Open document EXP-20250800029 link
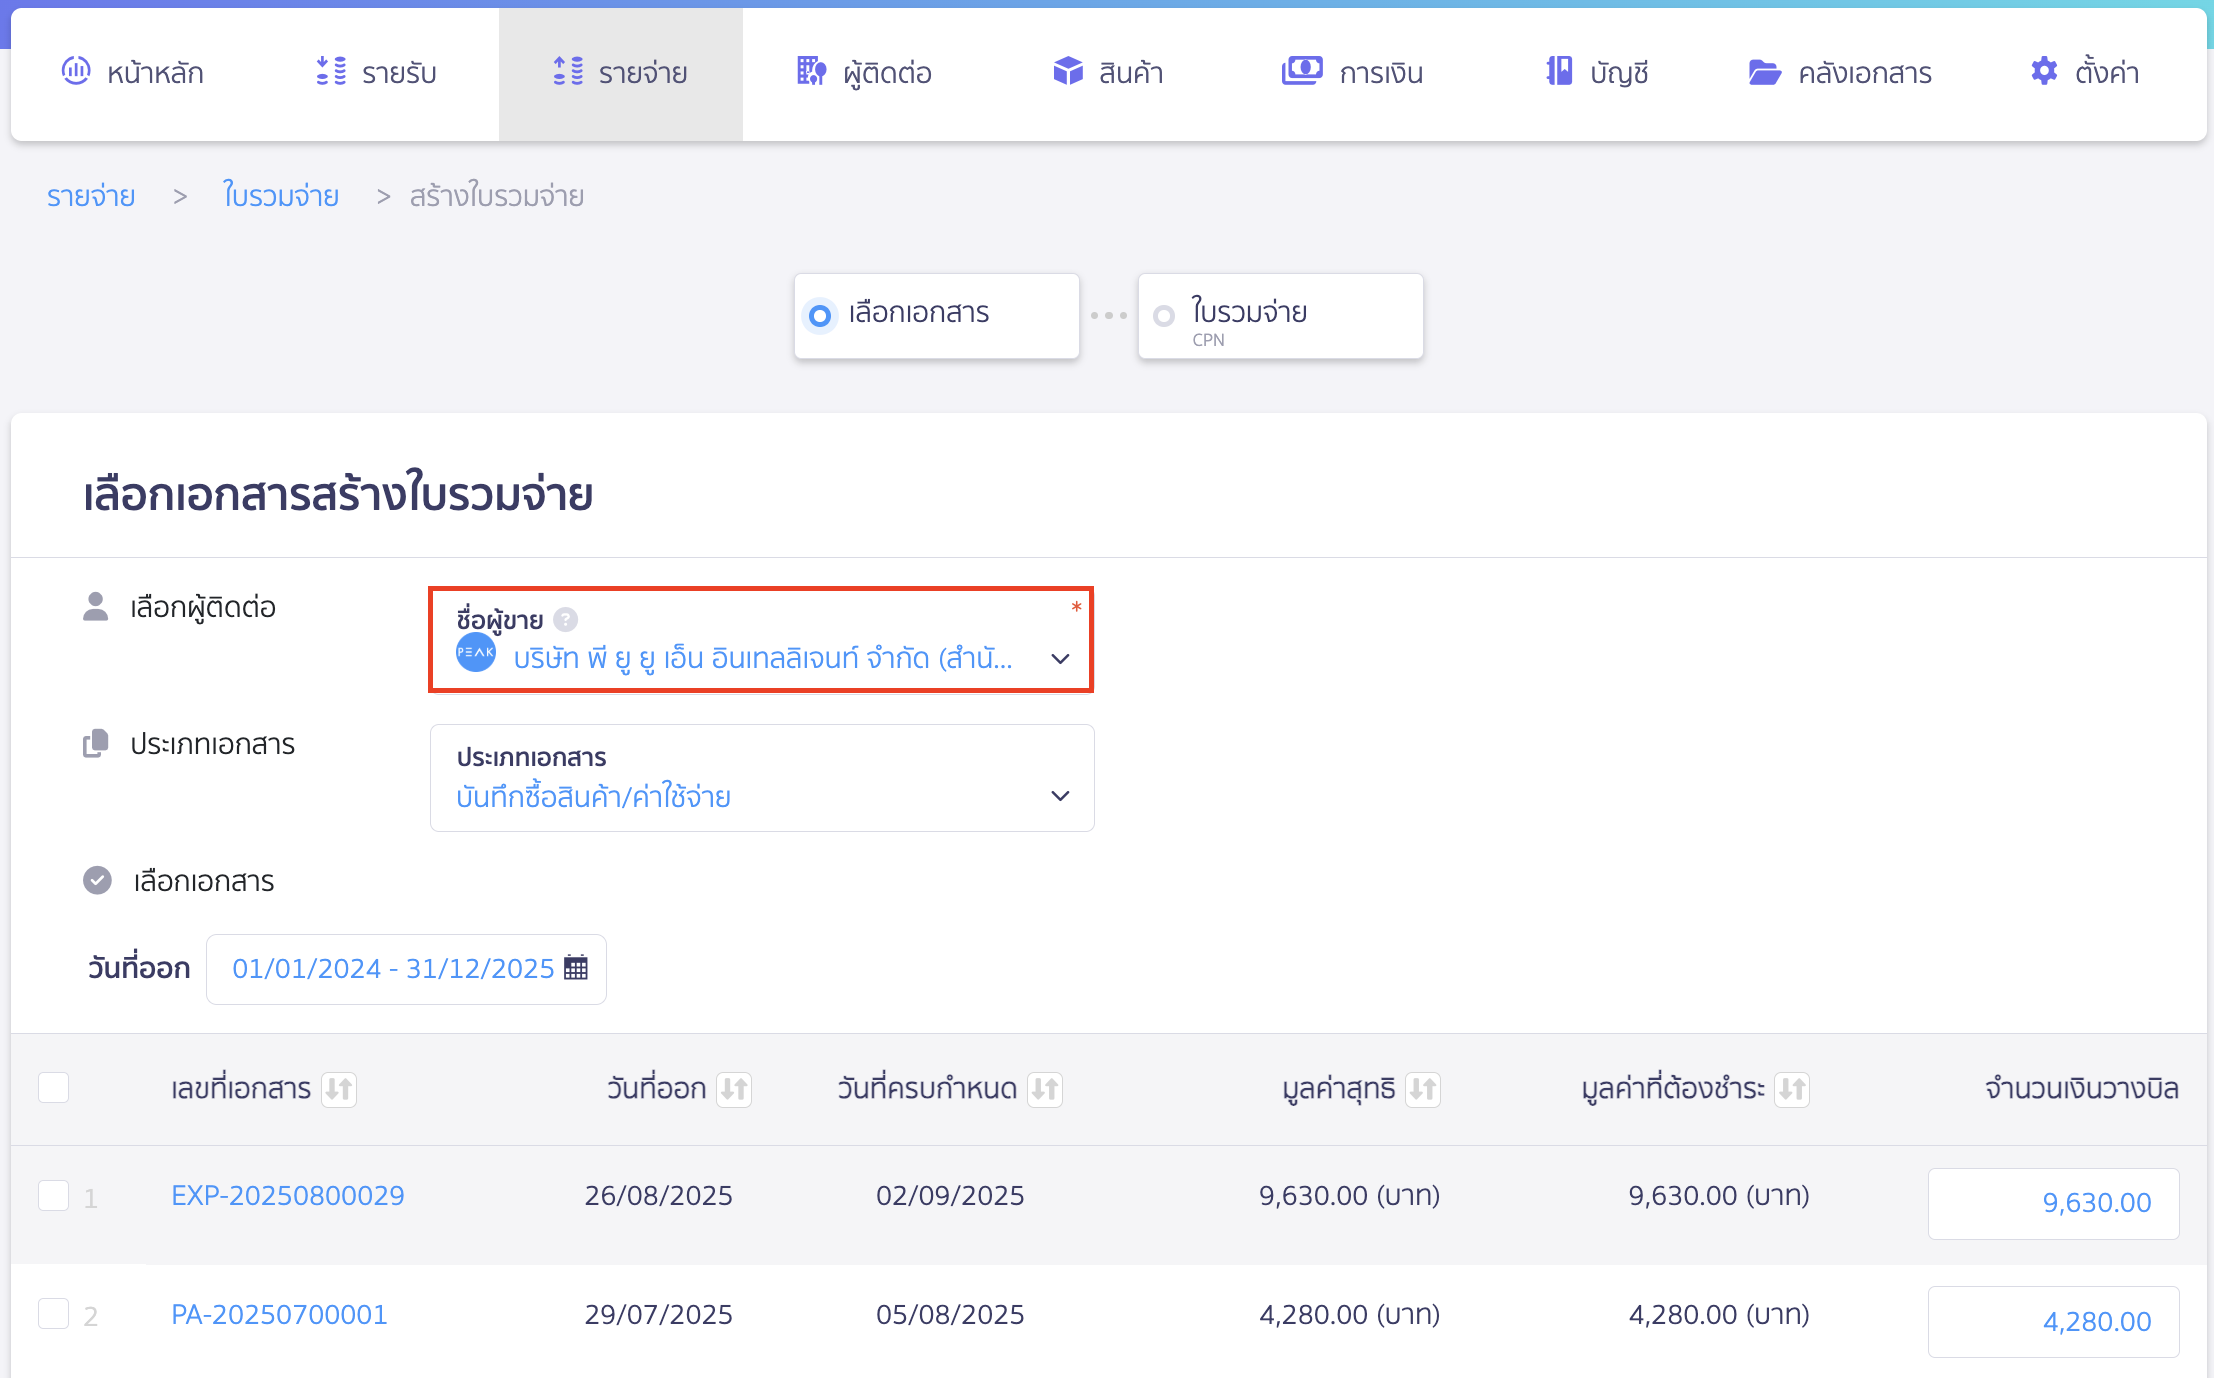2214x1378 pixels. (288, 1195)
